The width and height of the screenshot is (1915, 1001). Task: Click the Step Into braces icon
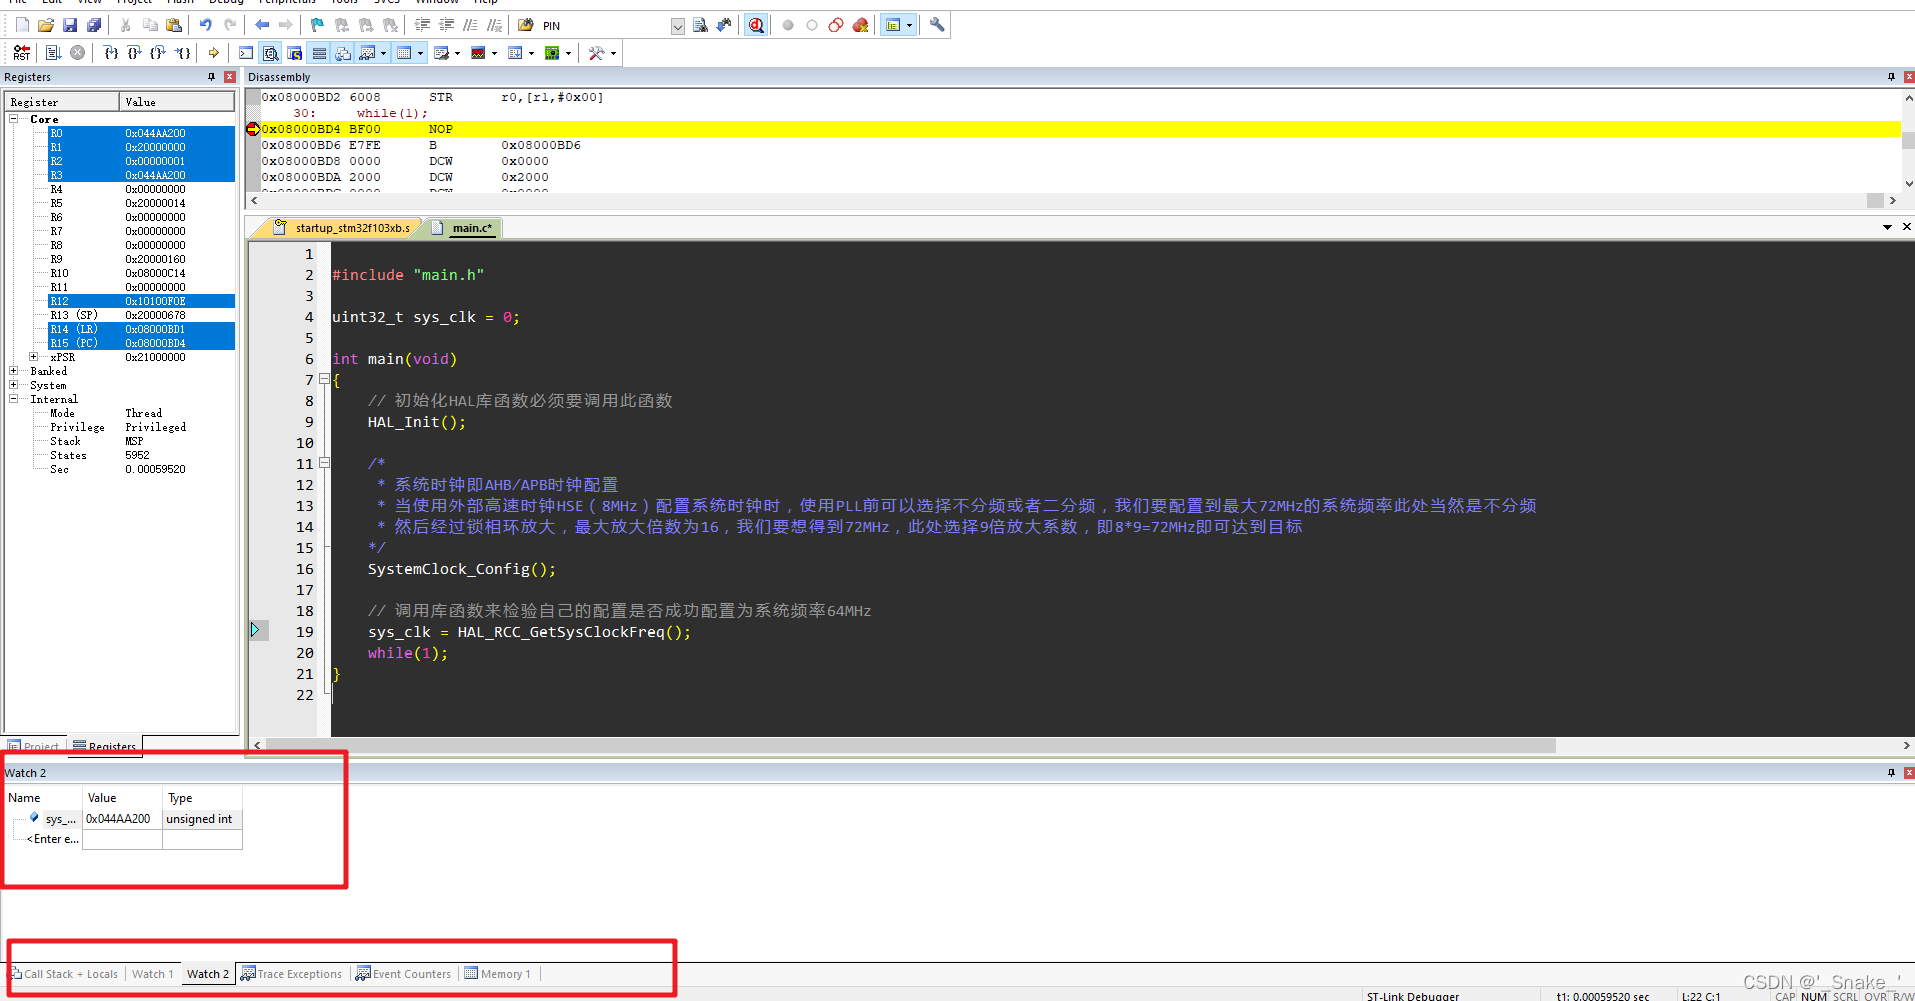pos(111,53)
